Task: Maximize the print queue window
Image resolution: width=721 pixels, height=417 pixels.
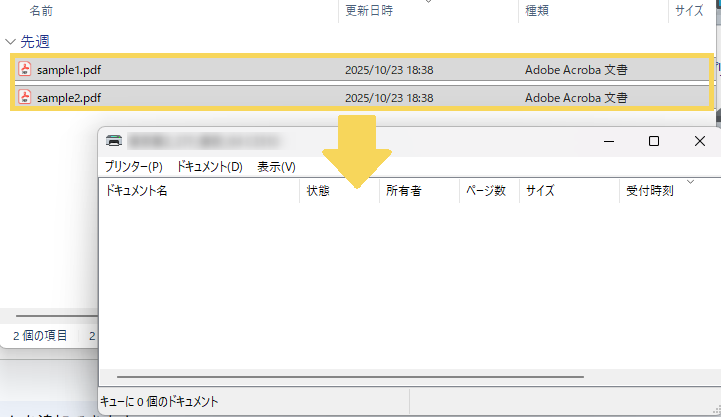Action: point(653,142)
